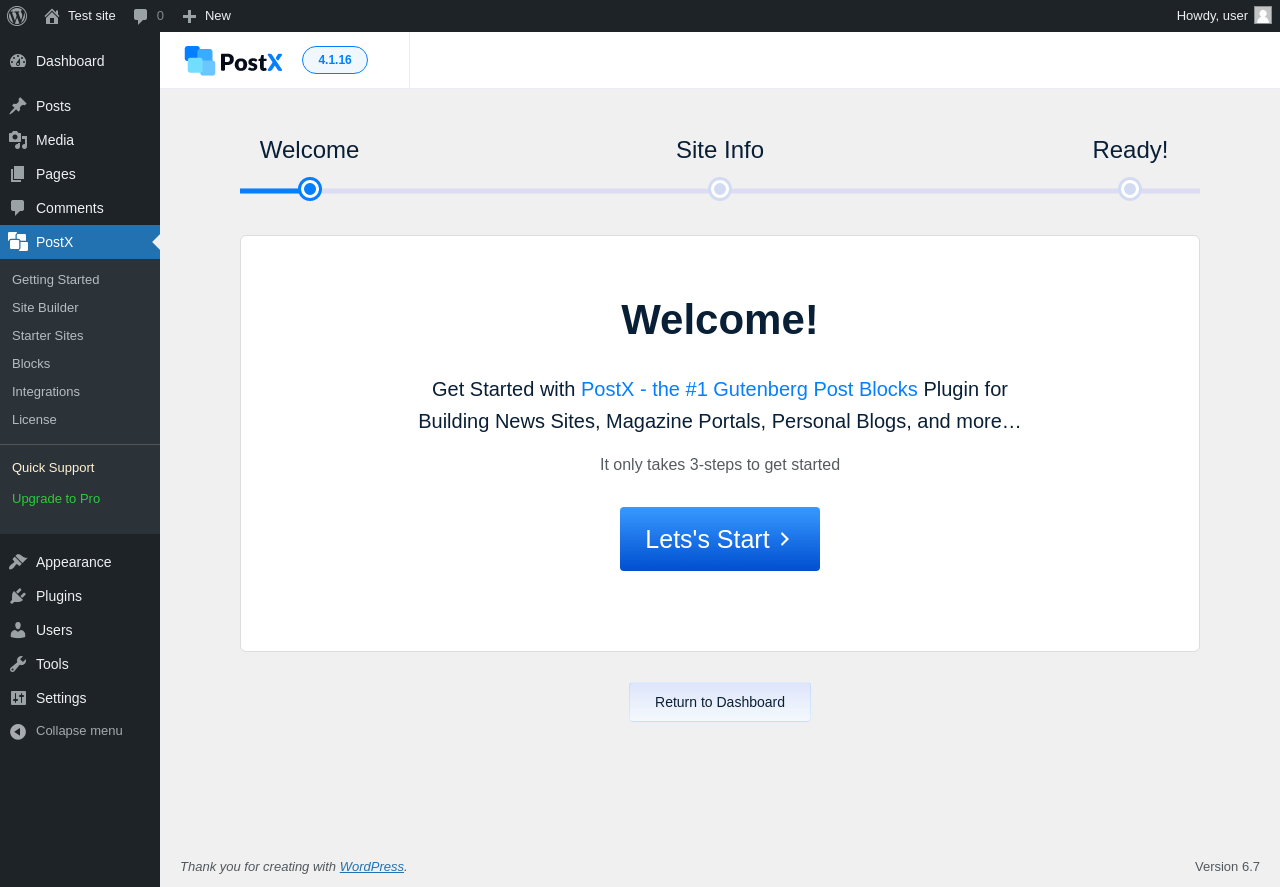Click the Site Info step label
The height and width of the screenshot is (887, 1280).
coord(720,150)
